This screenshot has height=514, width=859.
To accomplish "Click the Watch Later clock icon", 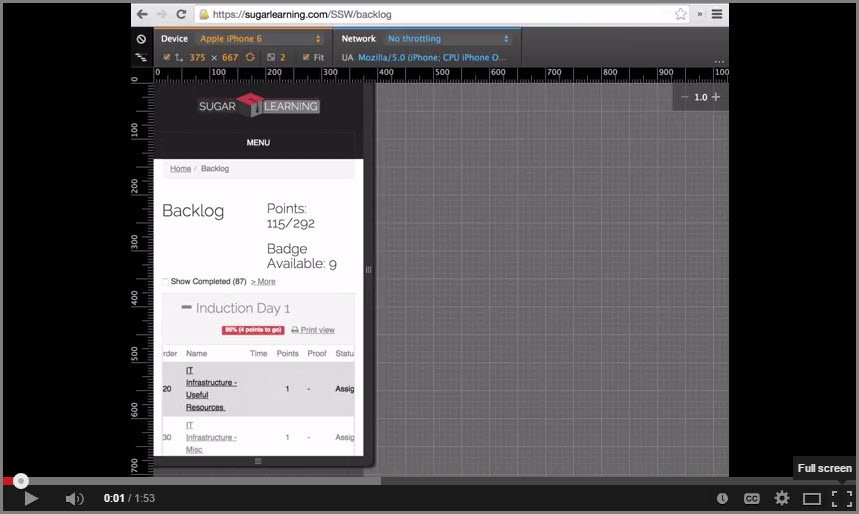I will click(722, 498).
